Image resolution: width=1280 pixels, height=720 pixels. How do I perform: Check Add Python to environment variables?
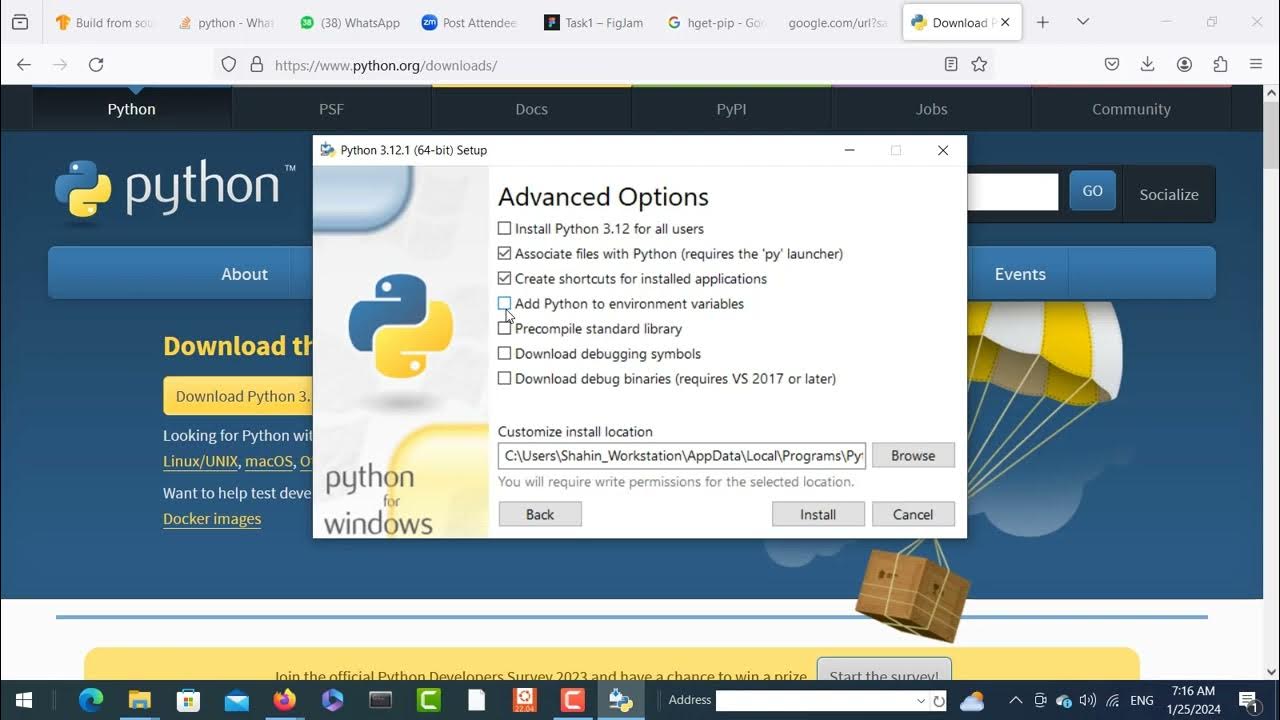(504, 303)
